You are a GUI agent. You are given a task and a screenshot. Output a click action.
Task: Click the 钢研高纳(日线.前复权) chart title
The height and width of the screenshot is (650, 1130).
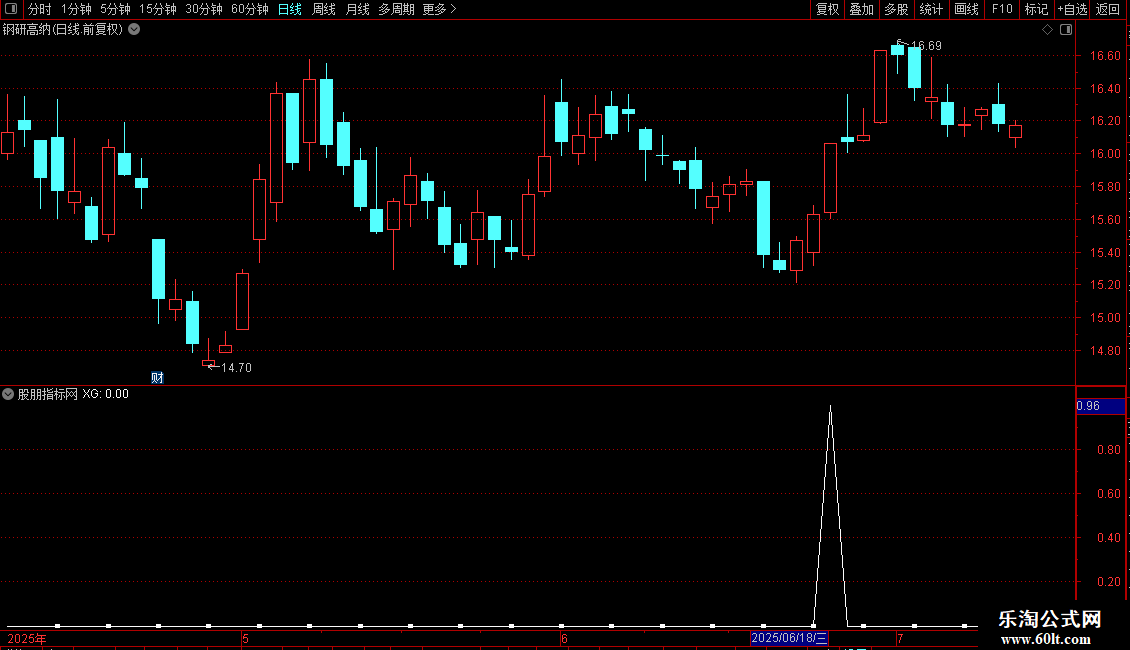click(x=63, y=30)
